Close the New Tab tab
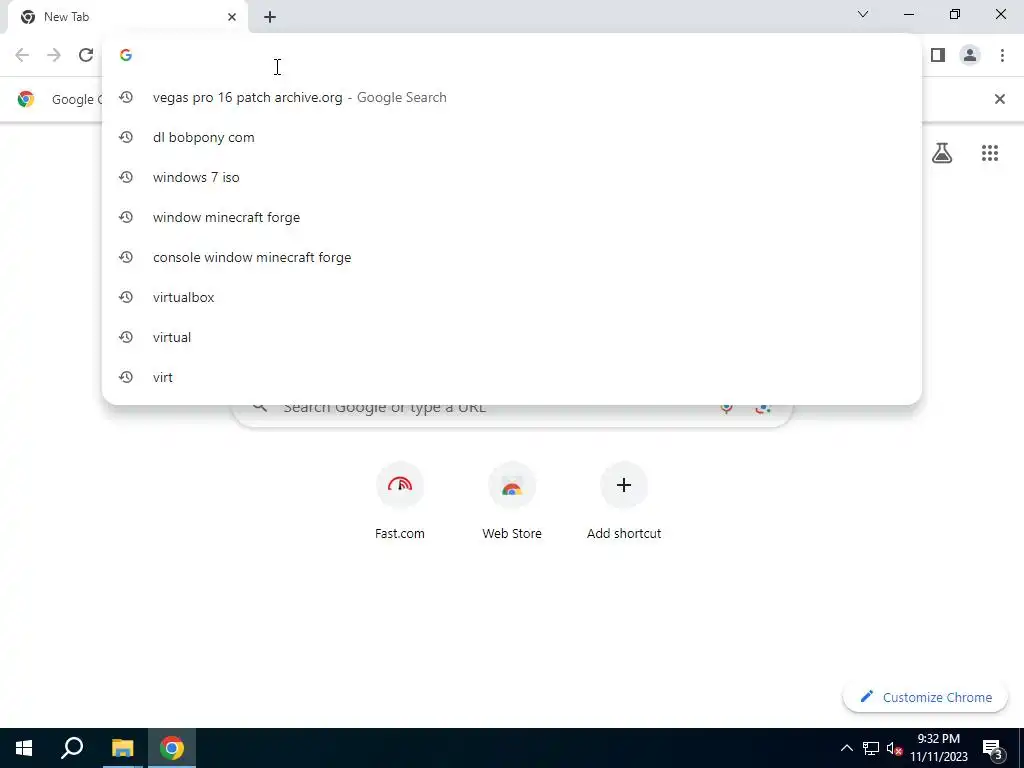The image size is (1024, 768). pyautogui.click(x=231, y=17)
